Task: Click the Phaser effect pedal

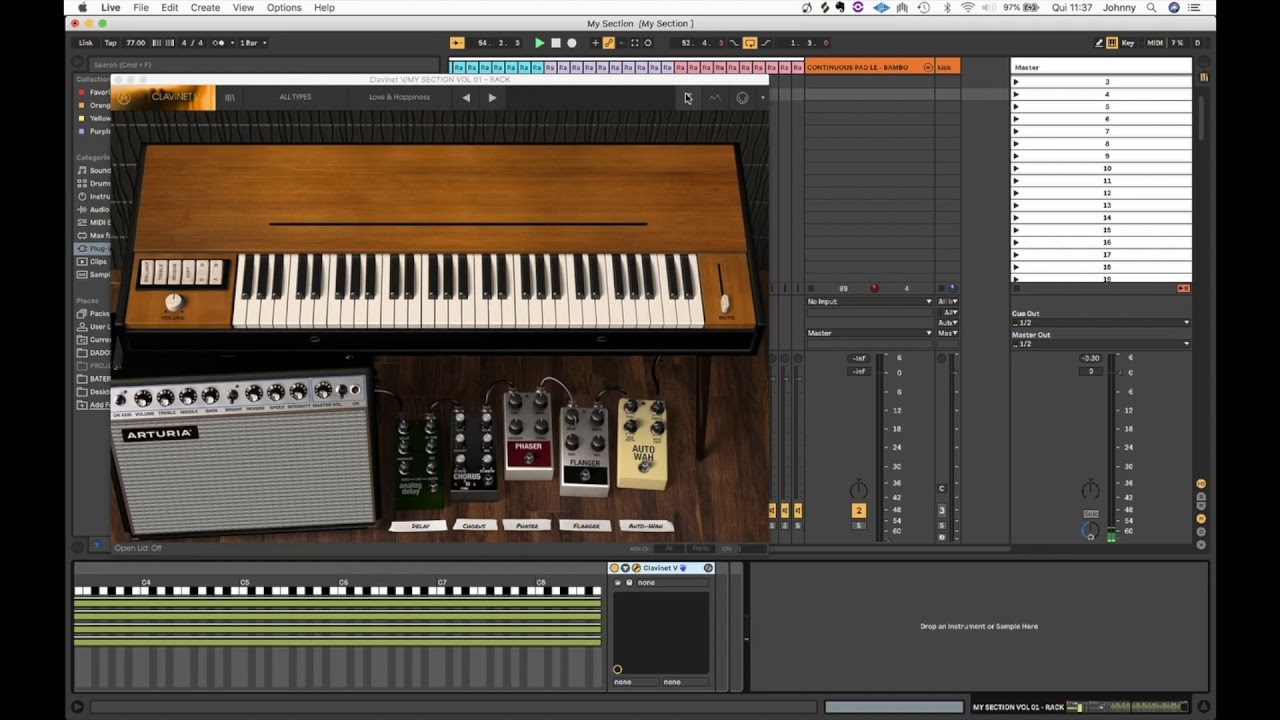Action: tap(528, 435)
